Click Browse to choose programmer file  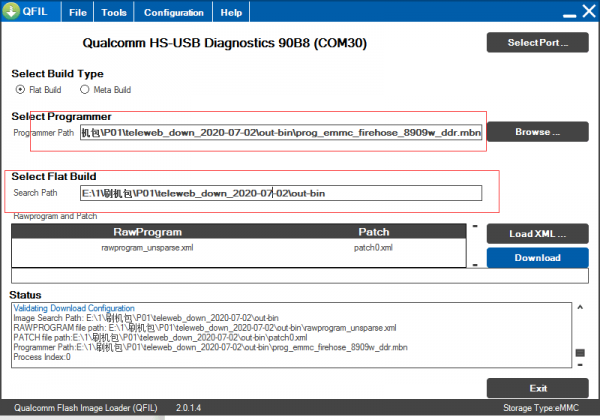coord(537,132)
